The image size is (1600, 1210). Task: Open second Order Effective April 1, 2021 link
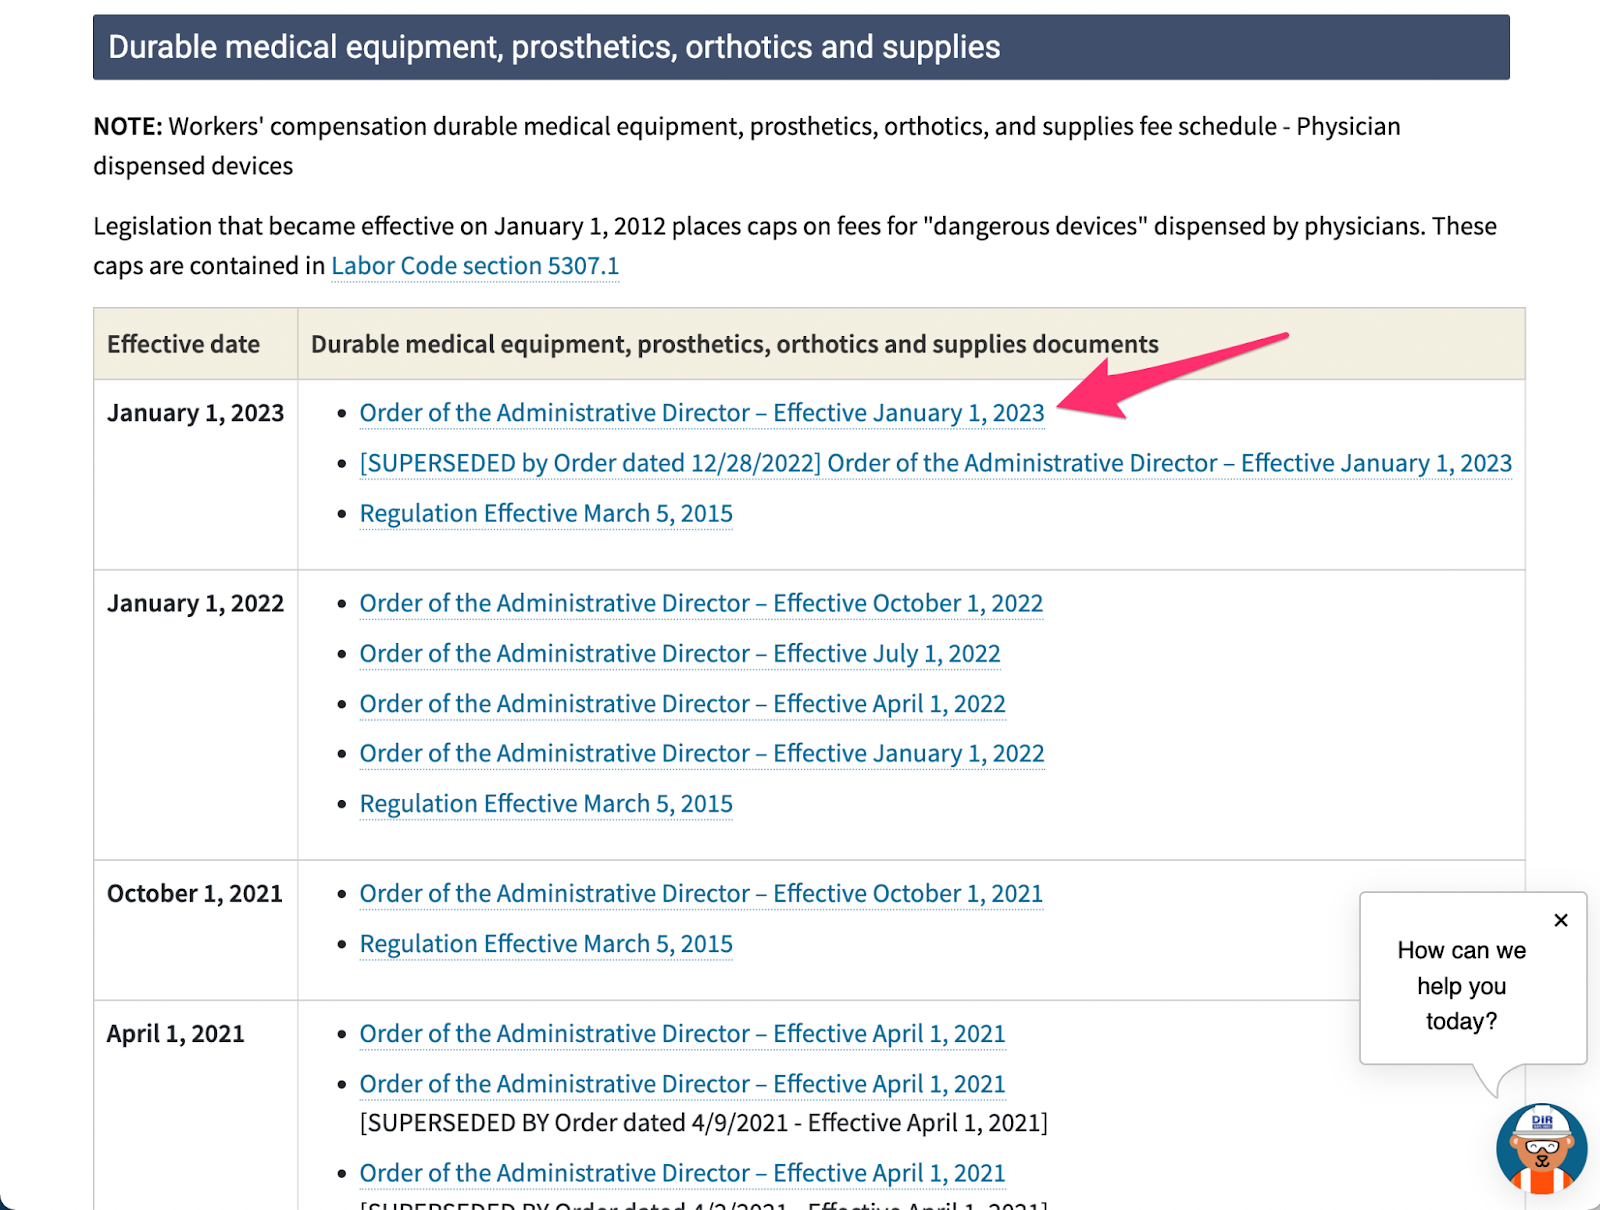(x=683, y=1084)
